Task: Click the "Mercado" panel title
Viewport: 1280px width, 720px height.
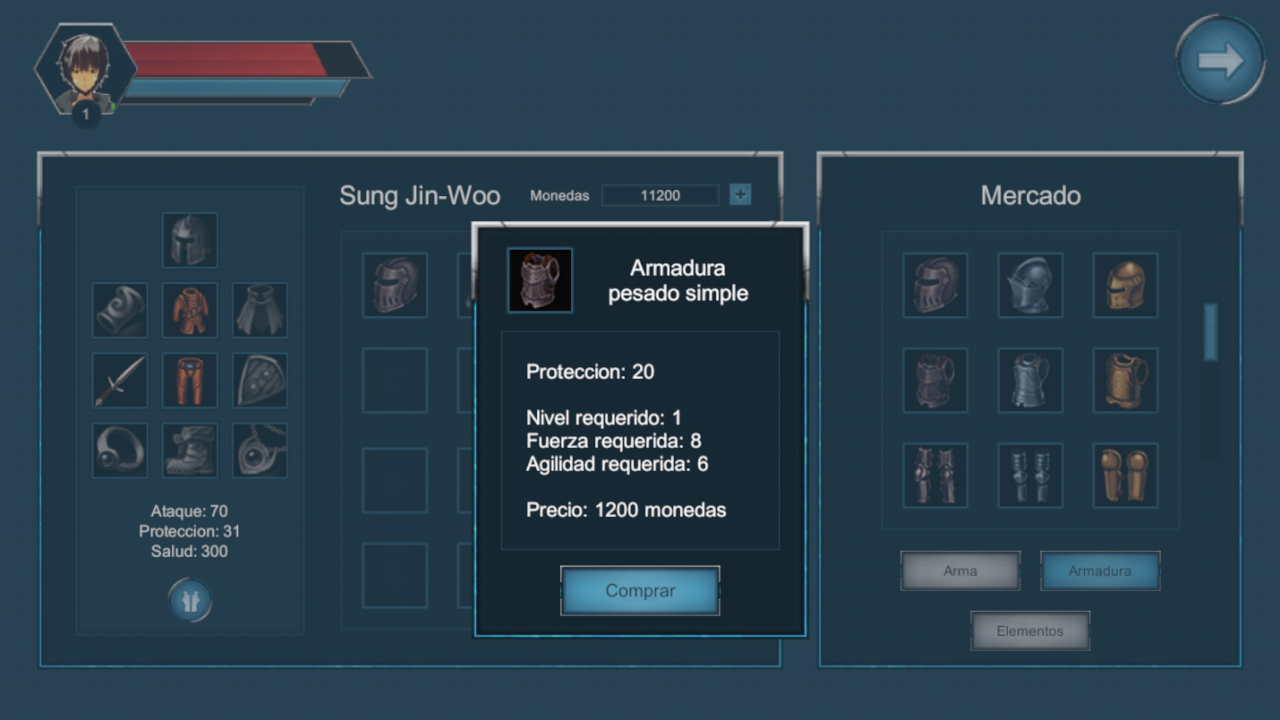Action: [x=1030, y=195]
